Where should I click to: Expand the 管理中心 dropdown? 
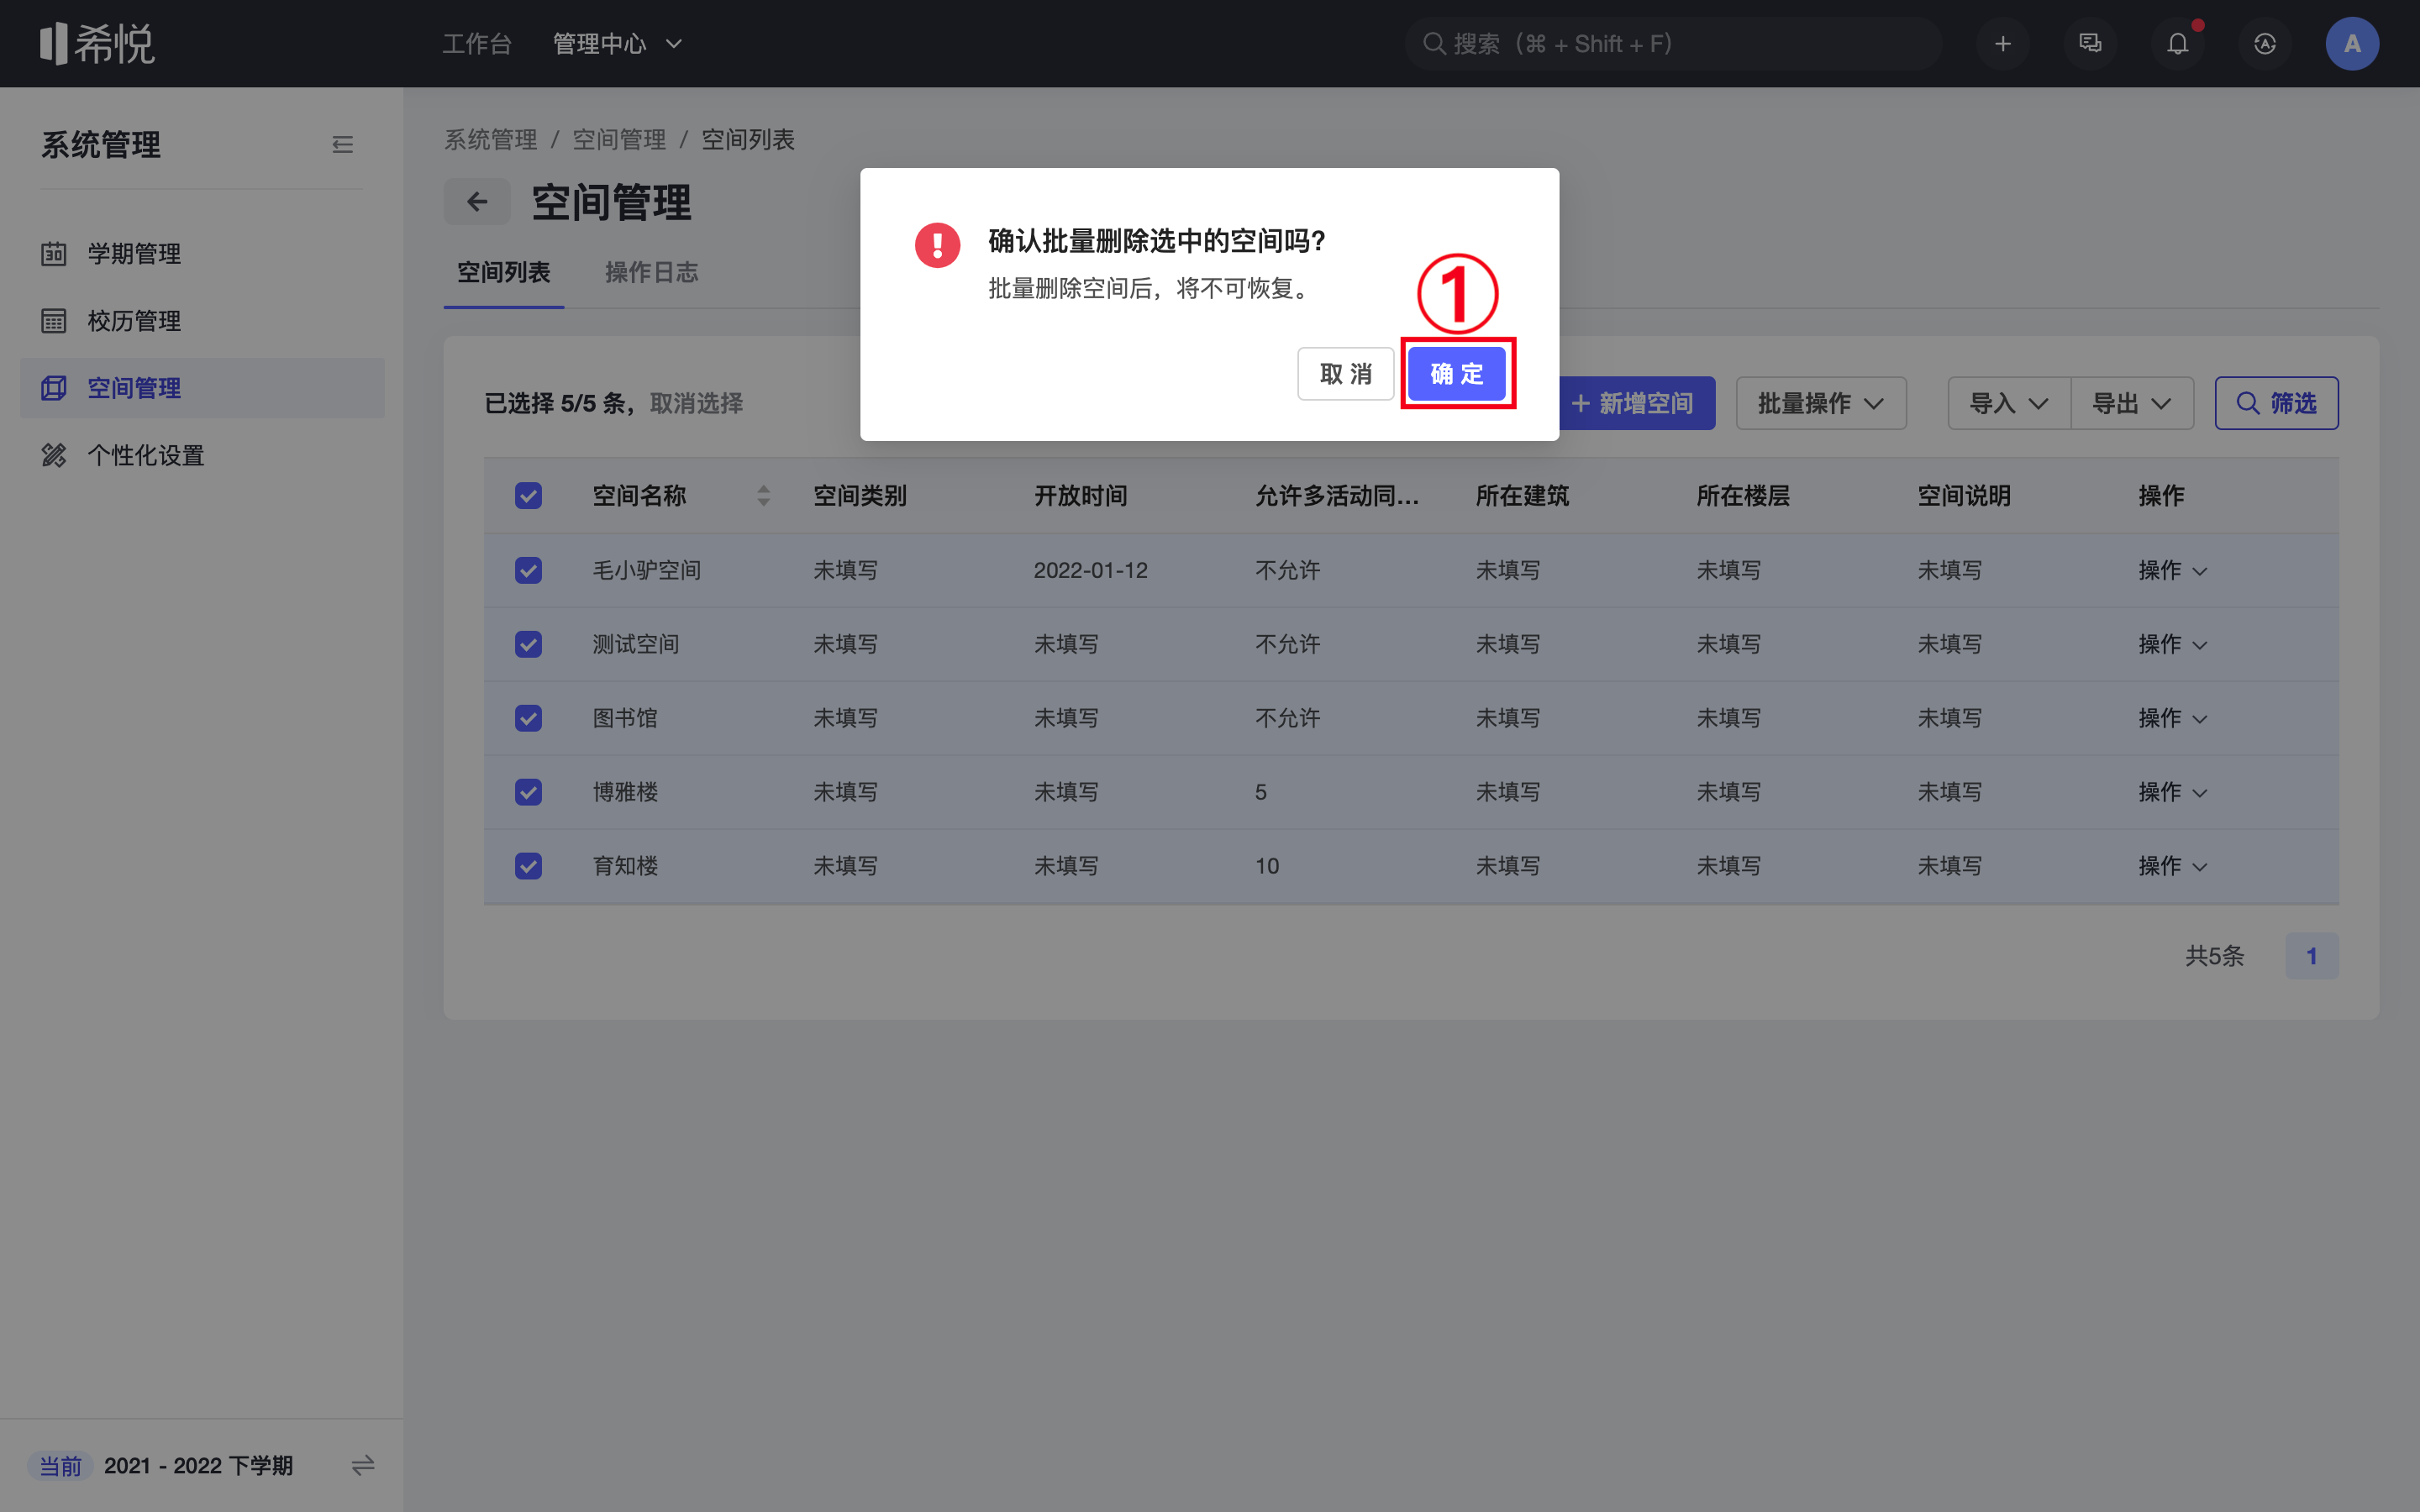point(617,43)
